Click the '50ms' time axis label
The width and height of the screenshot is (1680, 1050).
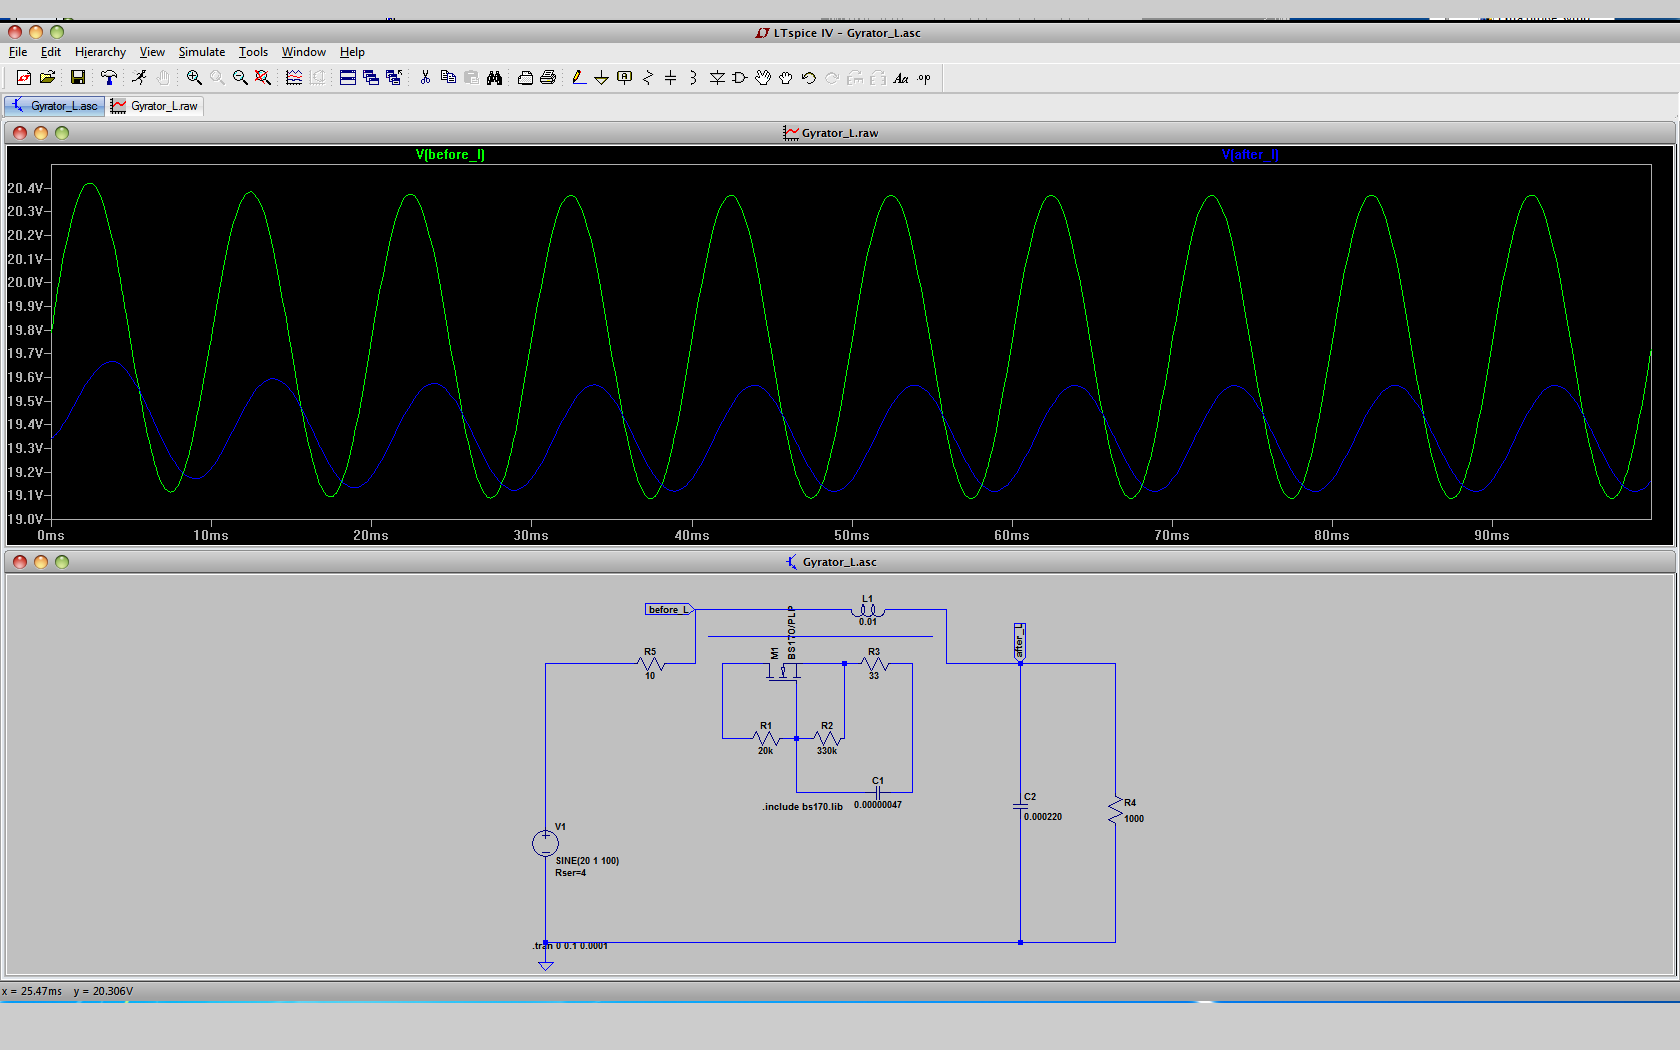852,536
